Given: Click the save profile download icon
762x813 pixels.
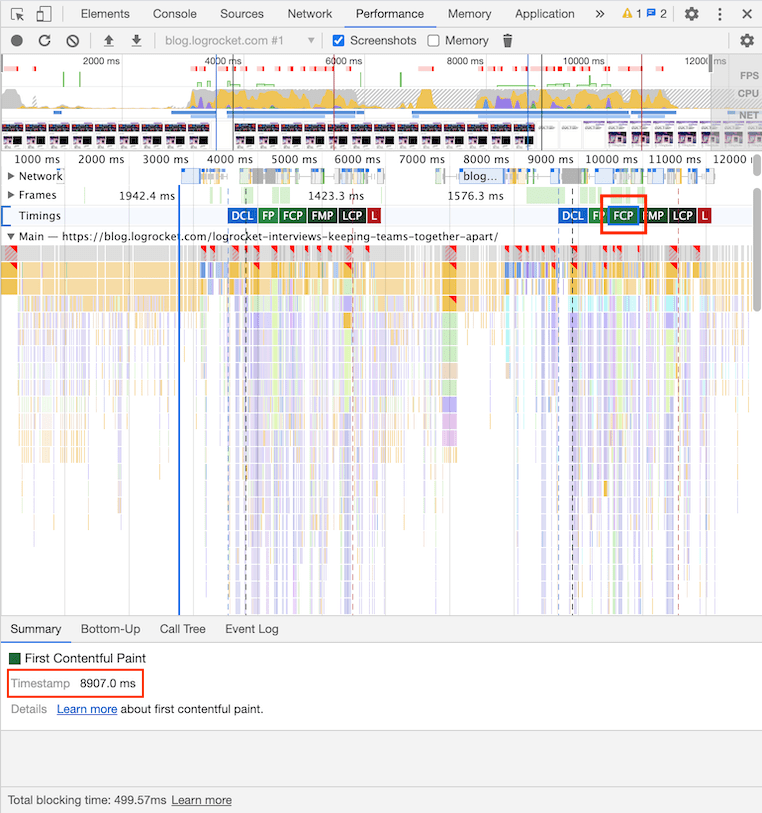Looking at the screenshot, I should 136,40.
